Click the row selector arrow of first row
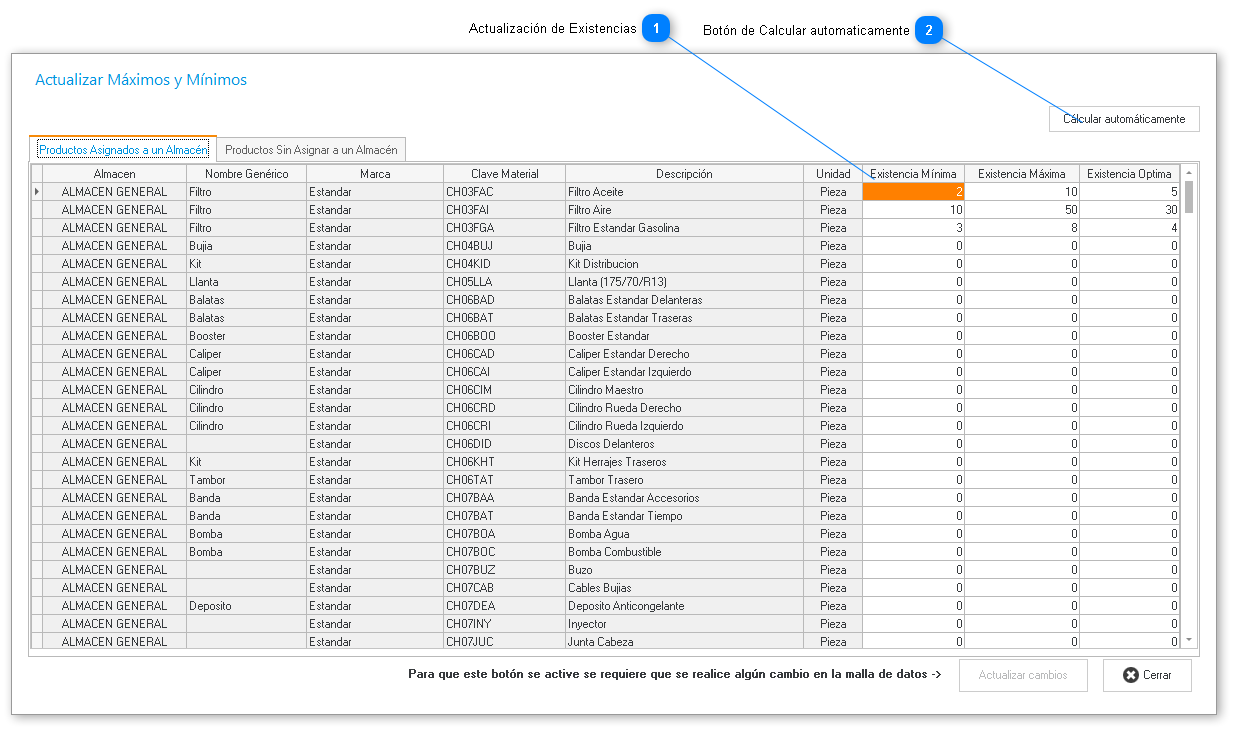1234x731 pixels. coord(37,192)
